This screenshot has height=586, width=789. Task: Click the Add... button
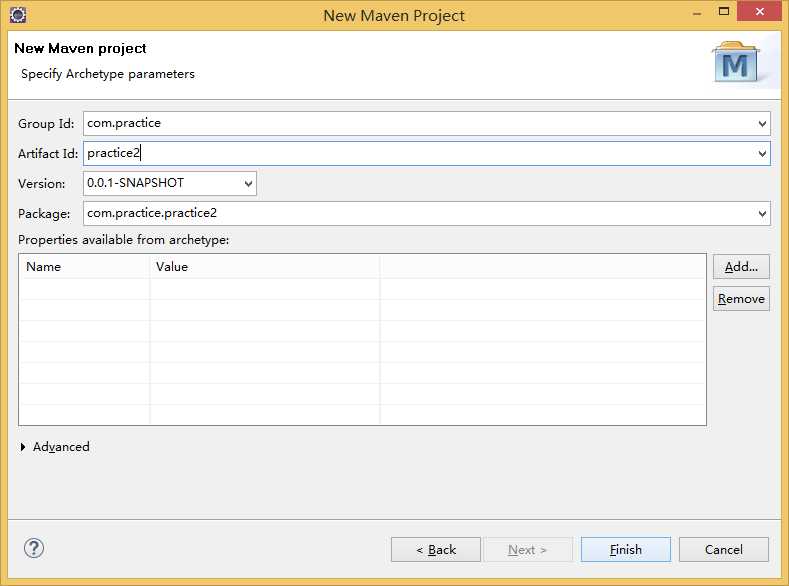coord(741,267)
